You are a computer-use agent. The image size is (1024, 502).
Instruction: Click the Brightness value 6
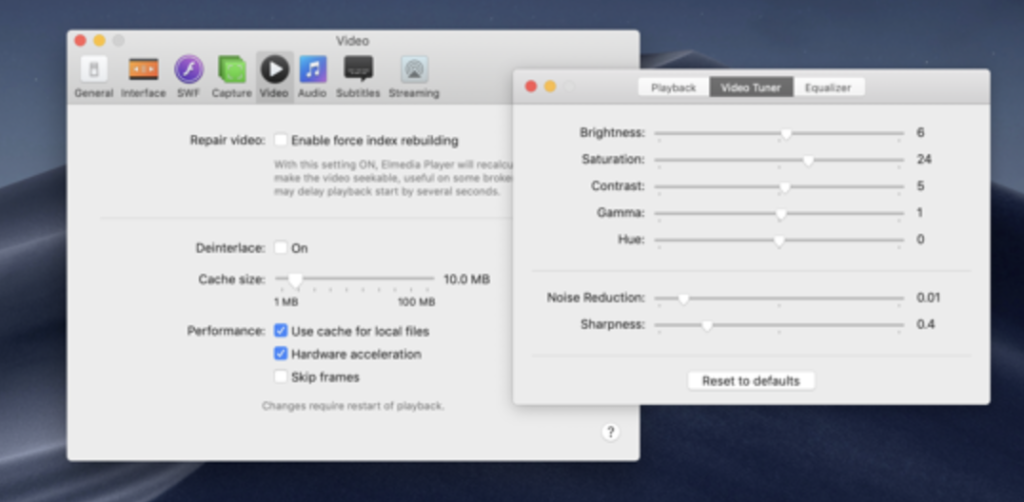coord(920,133)
